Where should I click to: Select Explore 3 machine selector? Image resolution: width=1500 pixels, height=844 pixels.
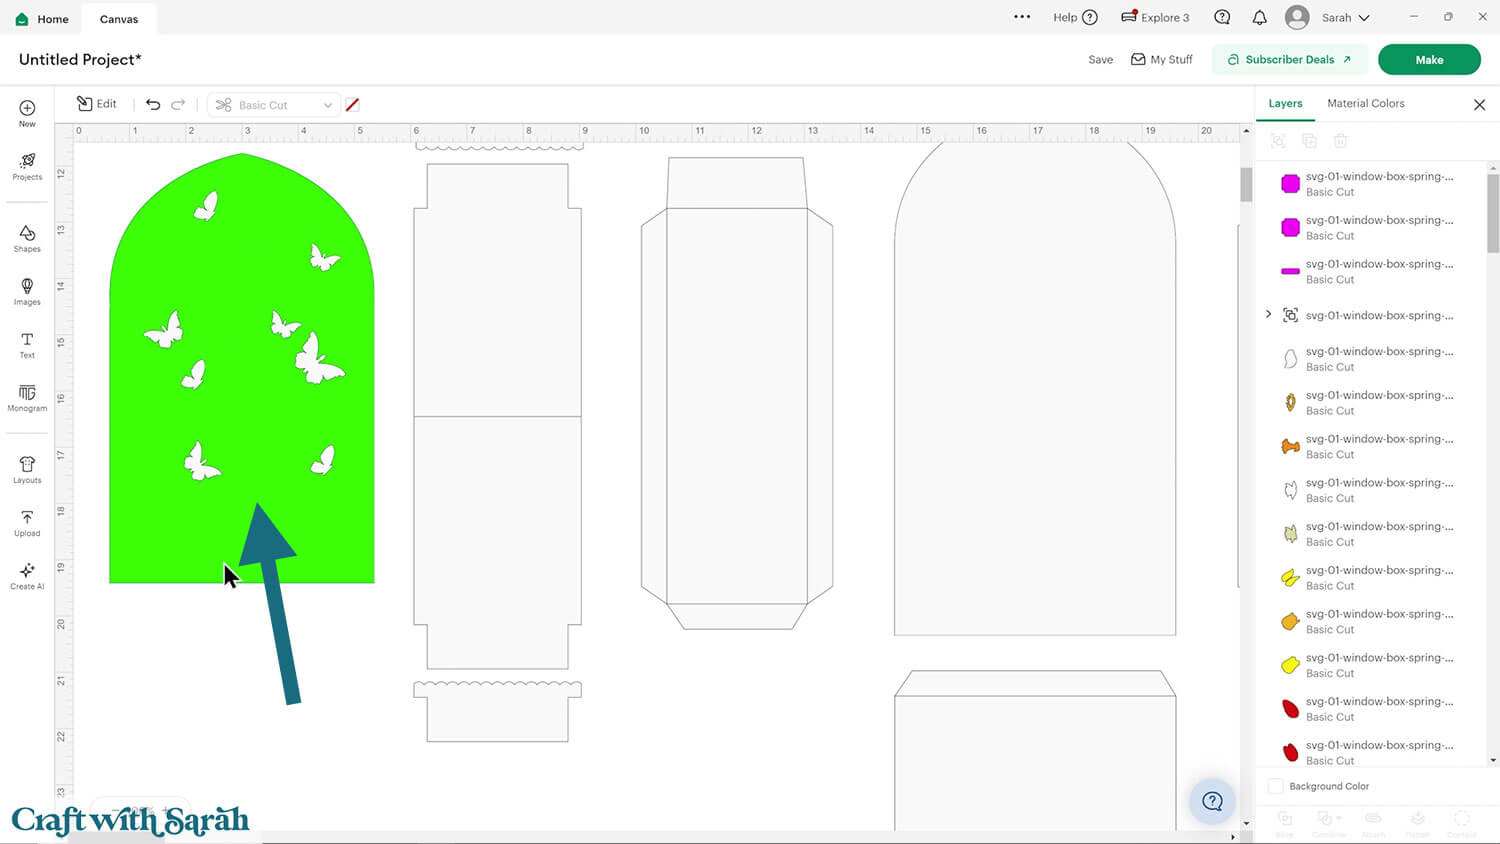click(1155, 18)
